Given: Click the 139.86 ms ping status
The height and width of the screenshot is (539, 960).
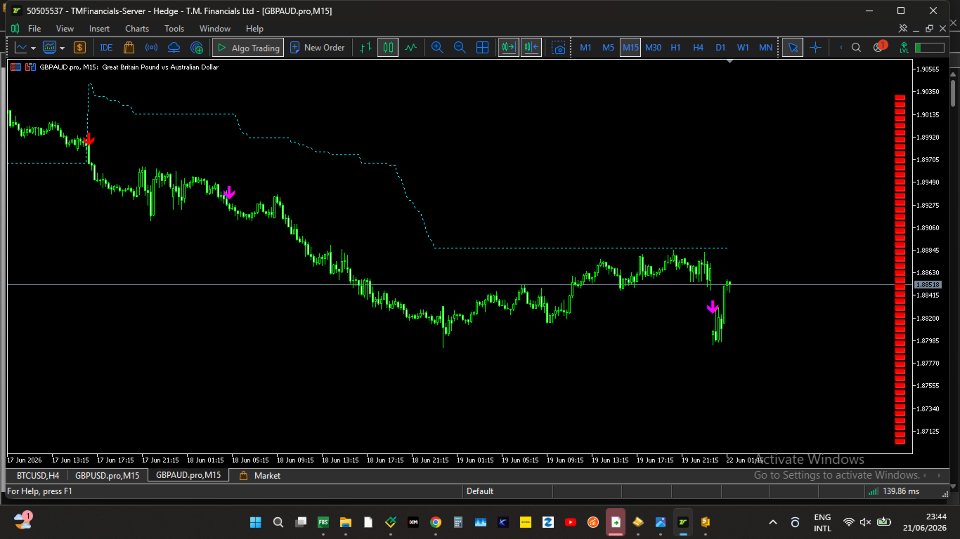Looking at the screenshot, I should pos(901,491).
